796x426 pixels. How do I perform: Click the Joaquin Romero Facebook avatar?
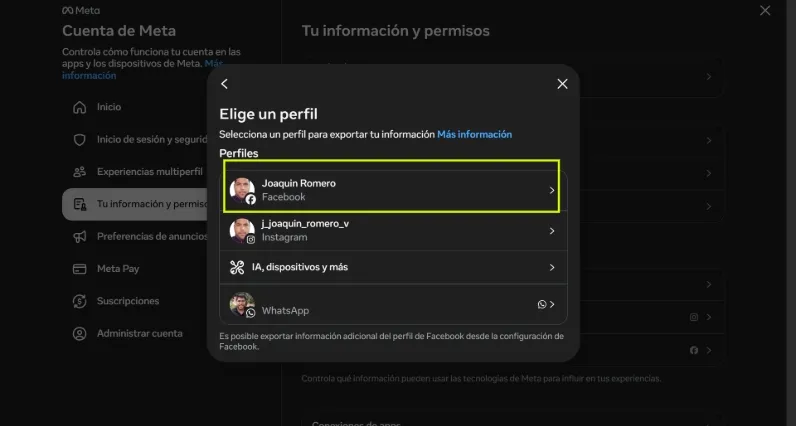point(242,190)
